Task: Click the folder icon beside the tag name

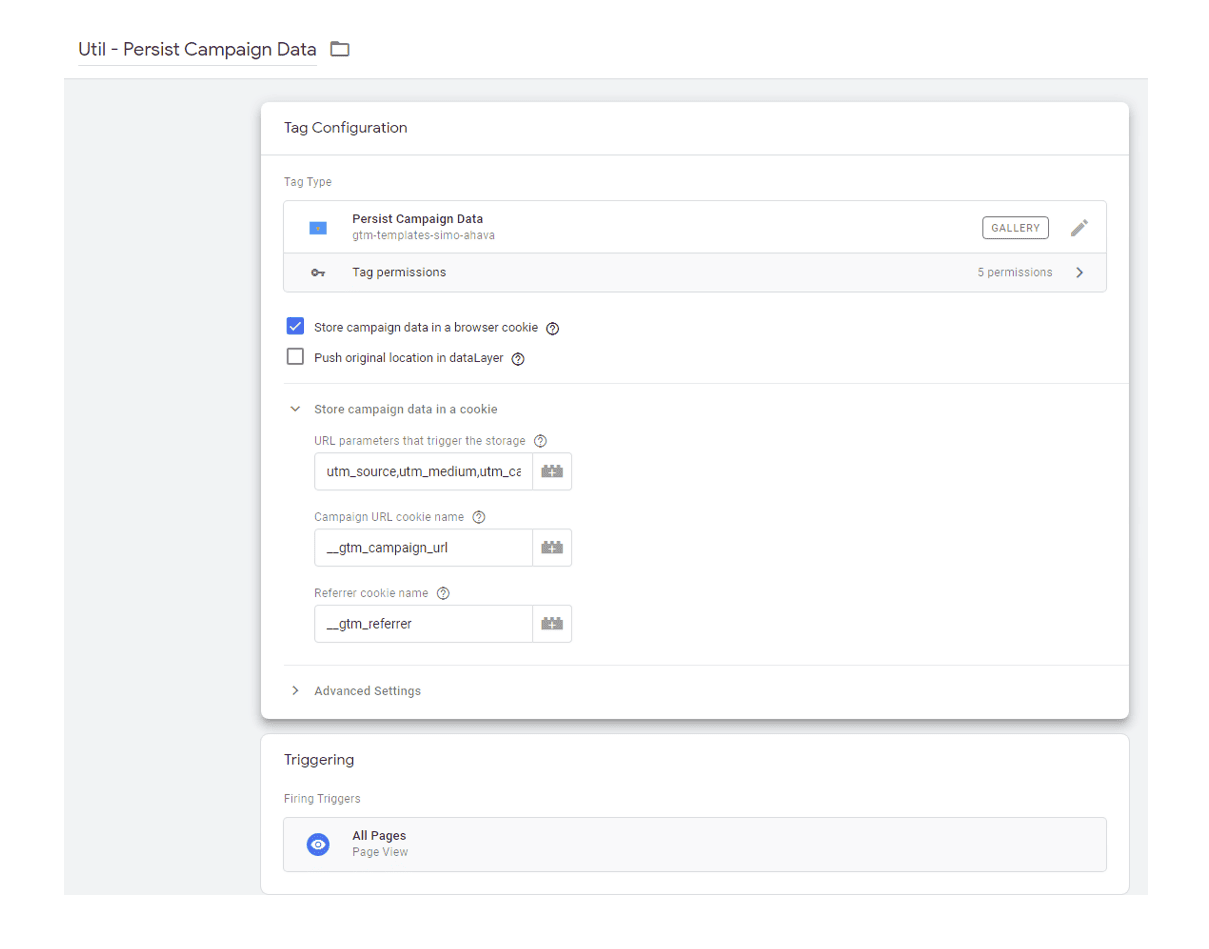Action: (340, 49)
